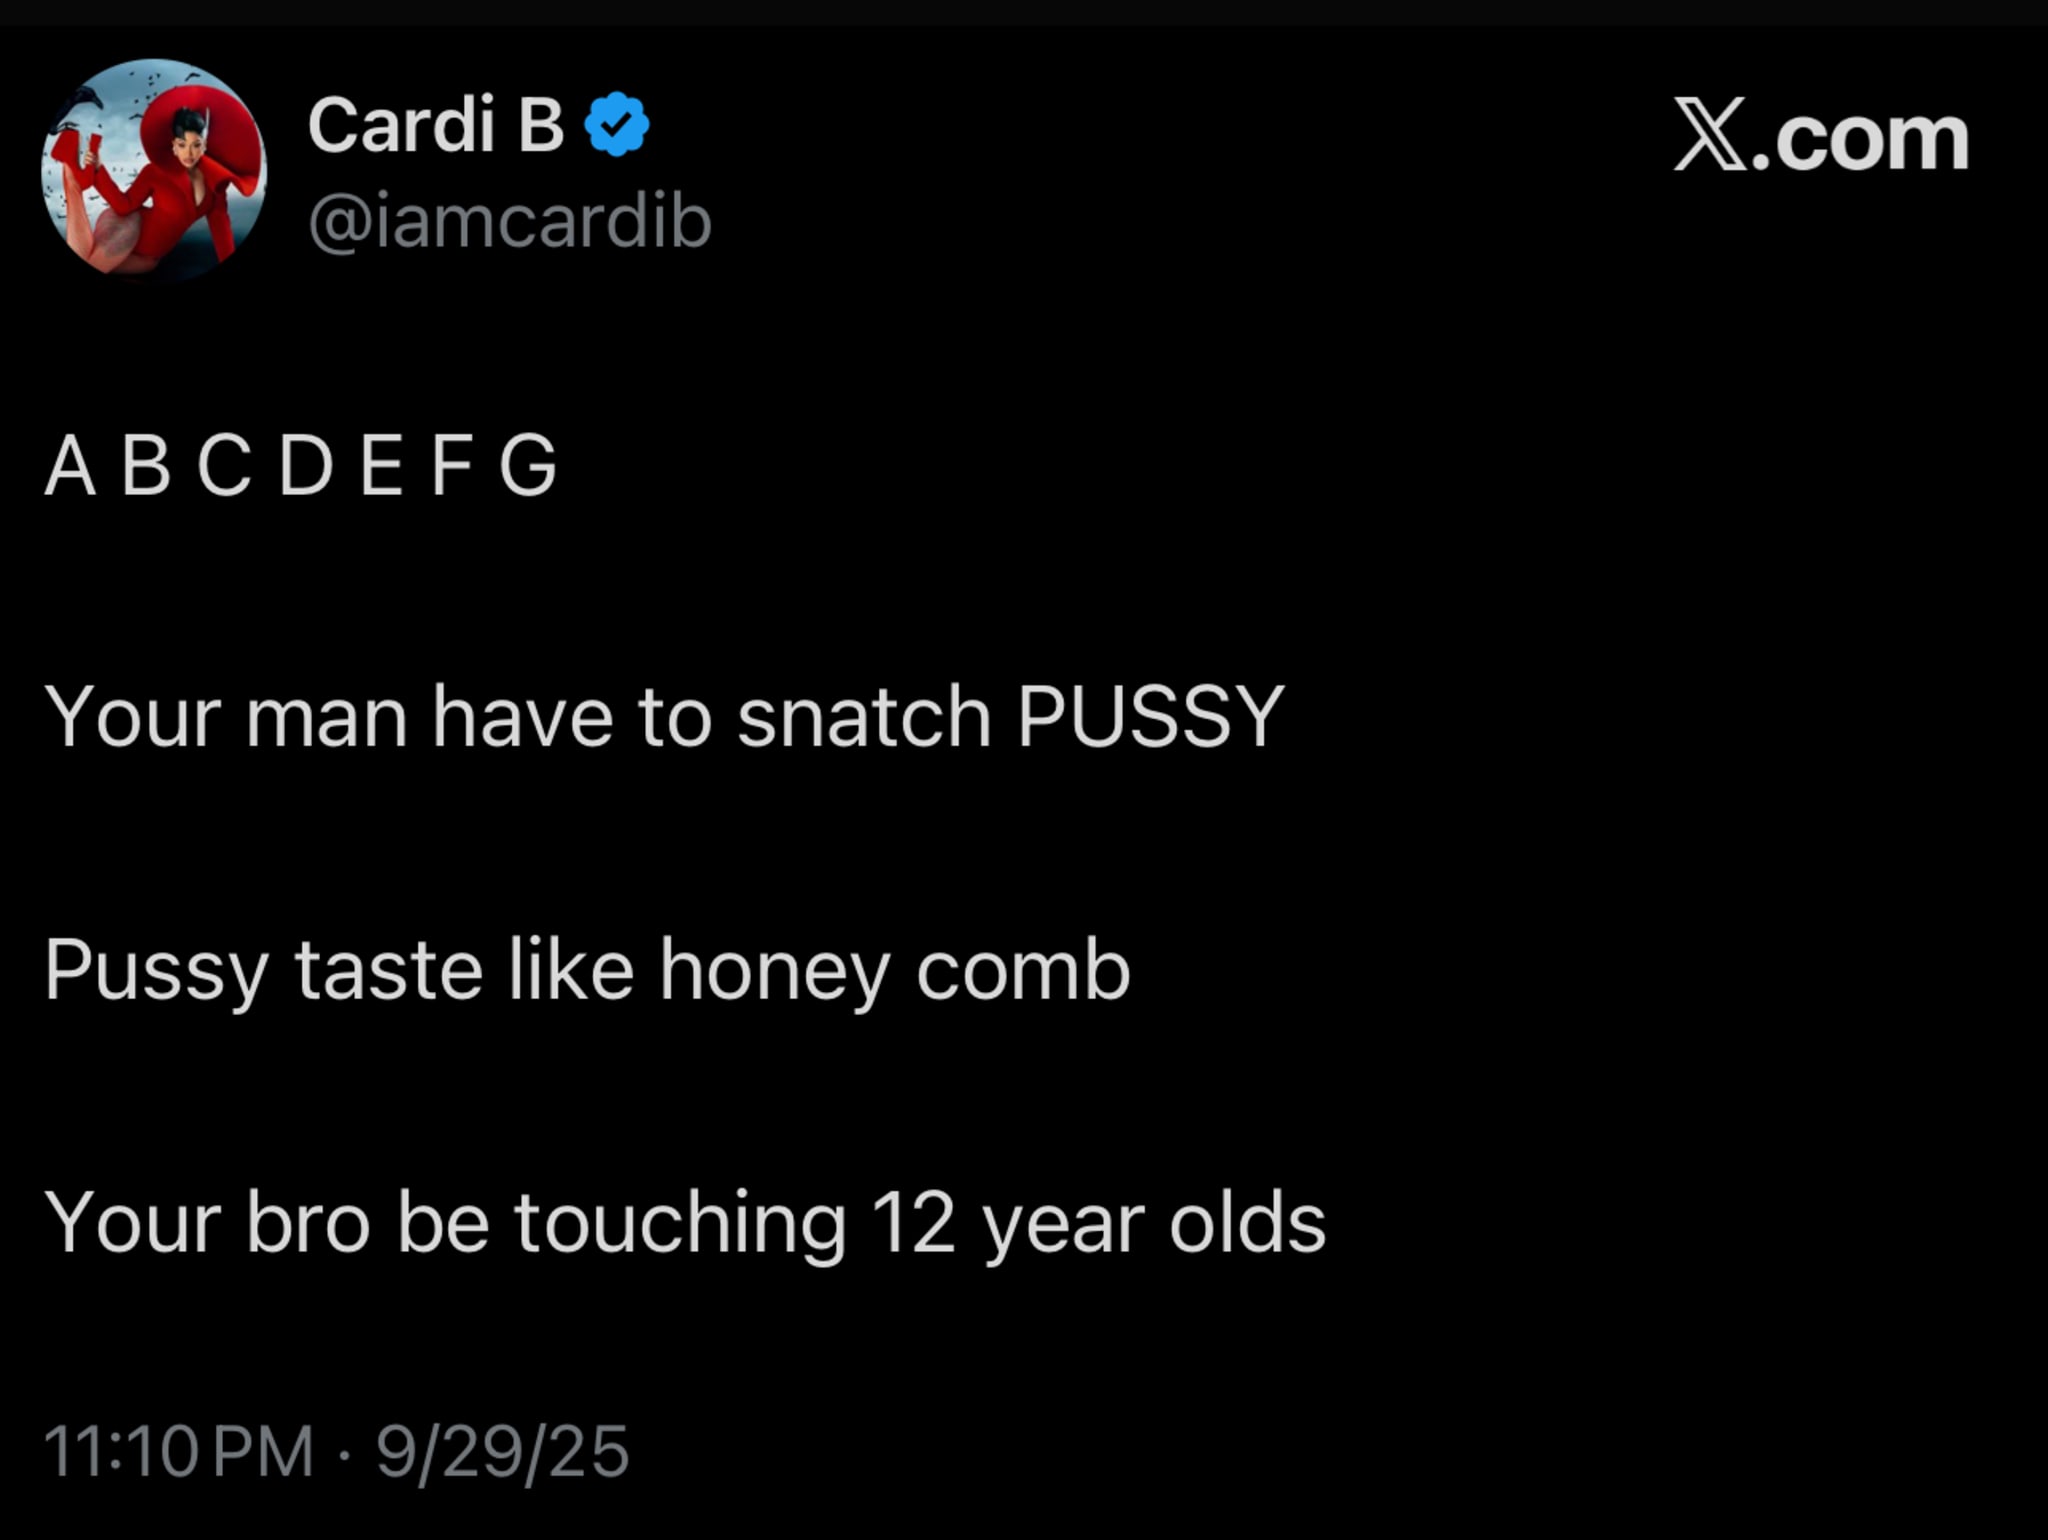Click the dot separator between time and date

(345, 1453)
